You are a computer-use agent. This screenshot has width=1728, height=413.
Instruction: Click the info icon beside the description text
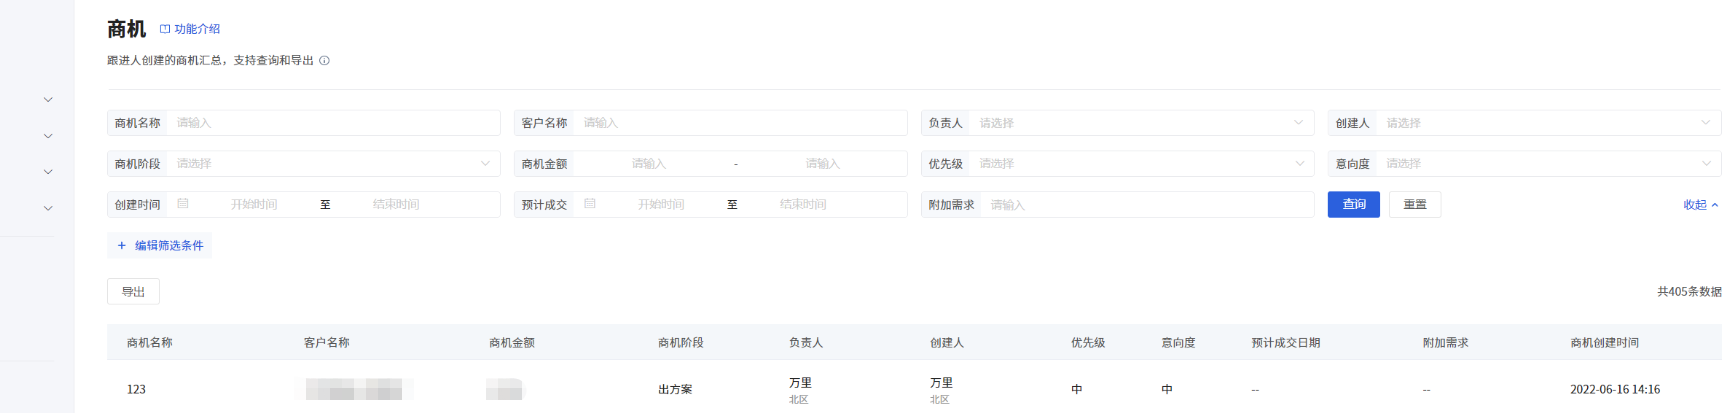tap(324, 60)
